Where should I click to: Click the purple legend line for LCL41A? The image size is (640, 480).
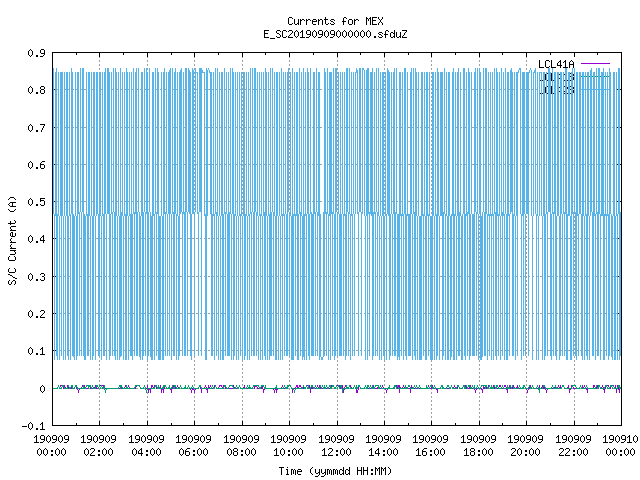click(x=595, y=64)
